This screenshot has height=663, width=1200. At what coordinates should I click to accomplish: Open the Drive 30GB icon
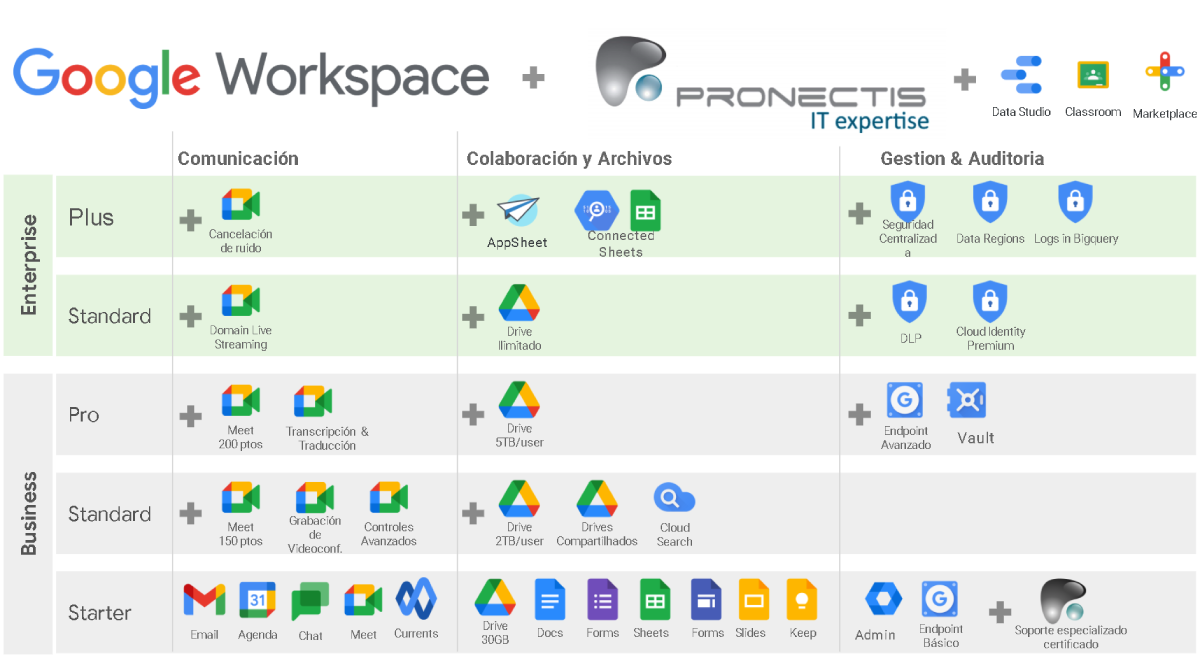tap(495, 598)
